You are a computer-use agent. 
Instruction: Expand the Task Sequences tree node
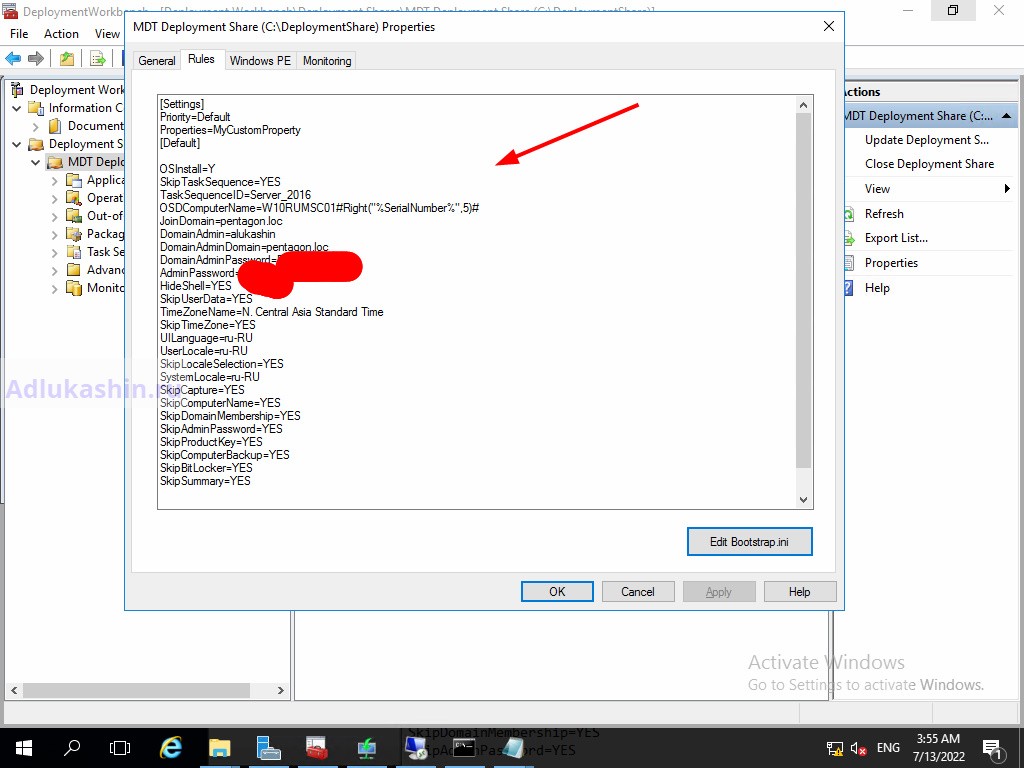tap(56, 252)
